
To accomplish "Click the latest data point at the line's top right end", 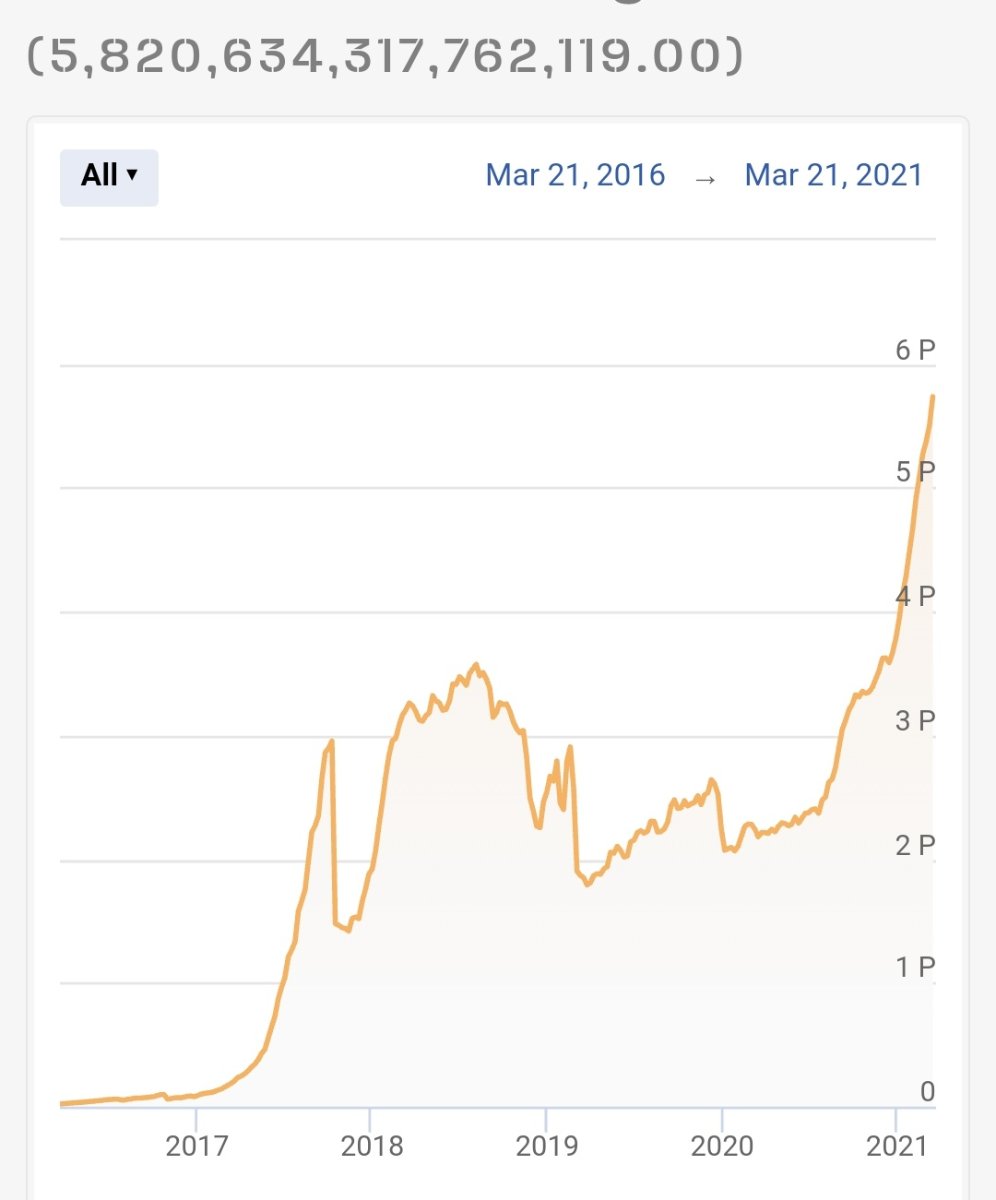I will [x=932, y=397].
